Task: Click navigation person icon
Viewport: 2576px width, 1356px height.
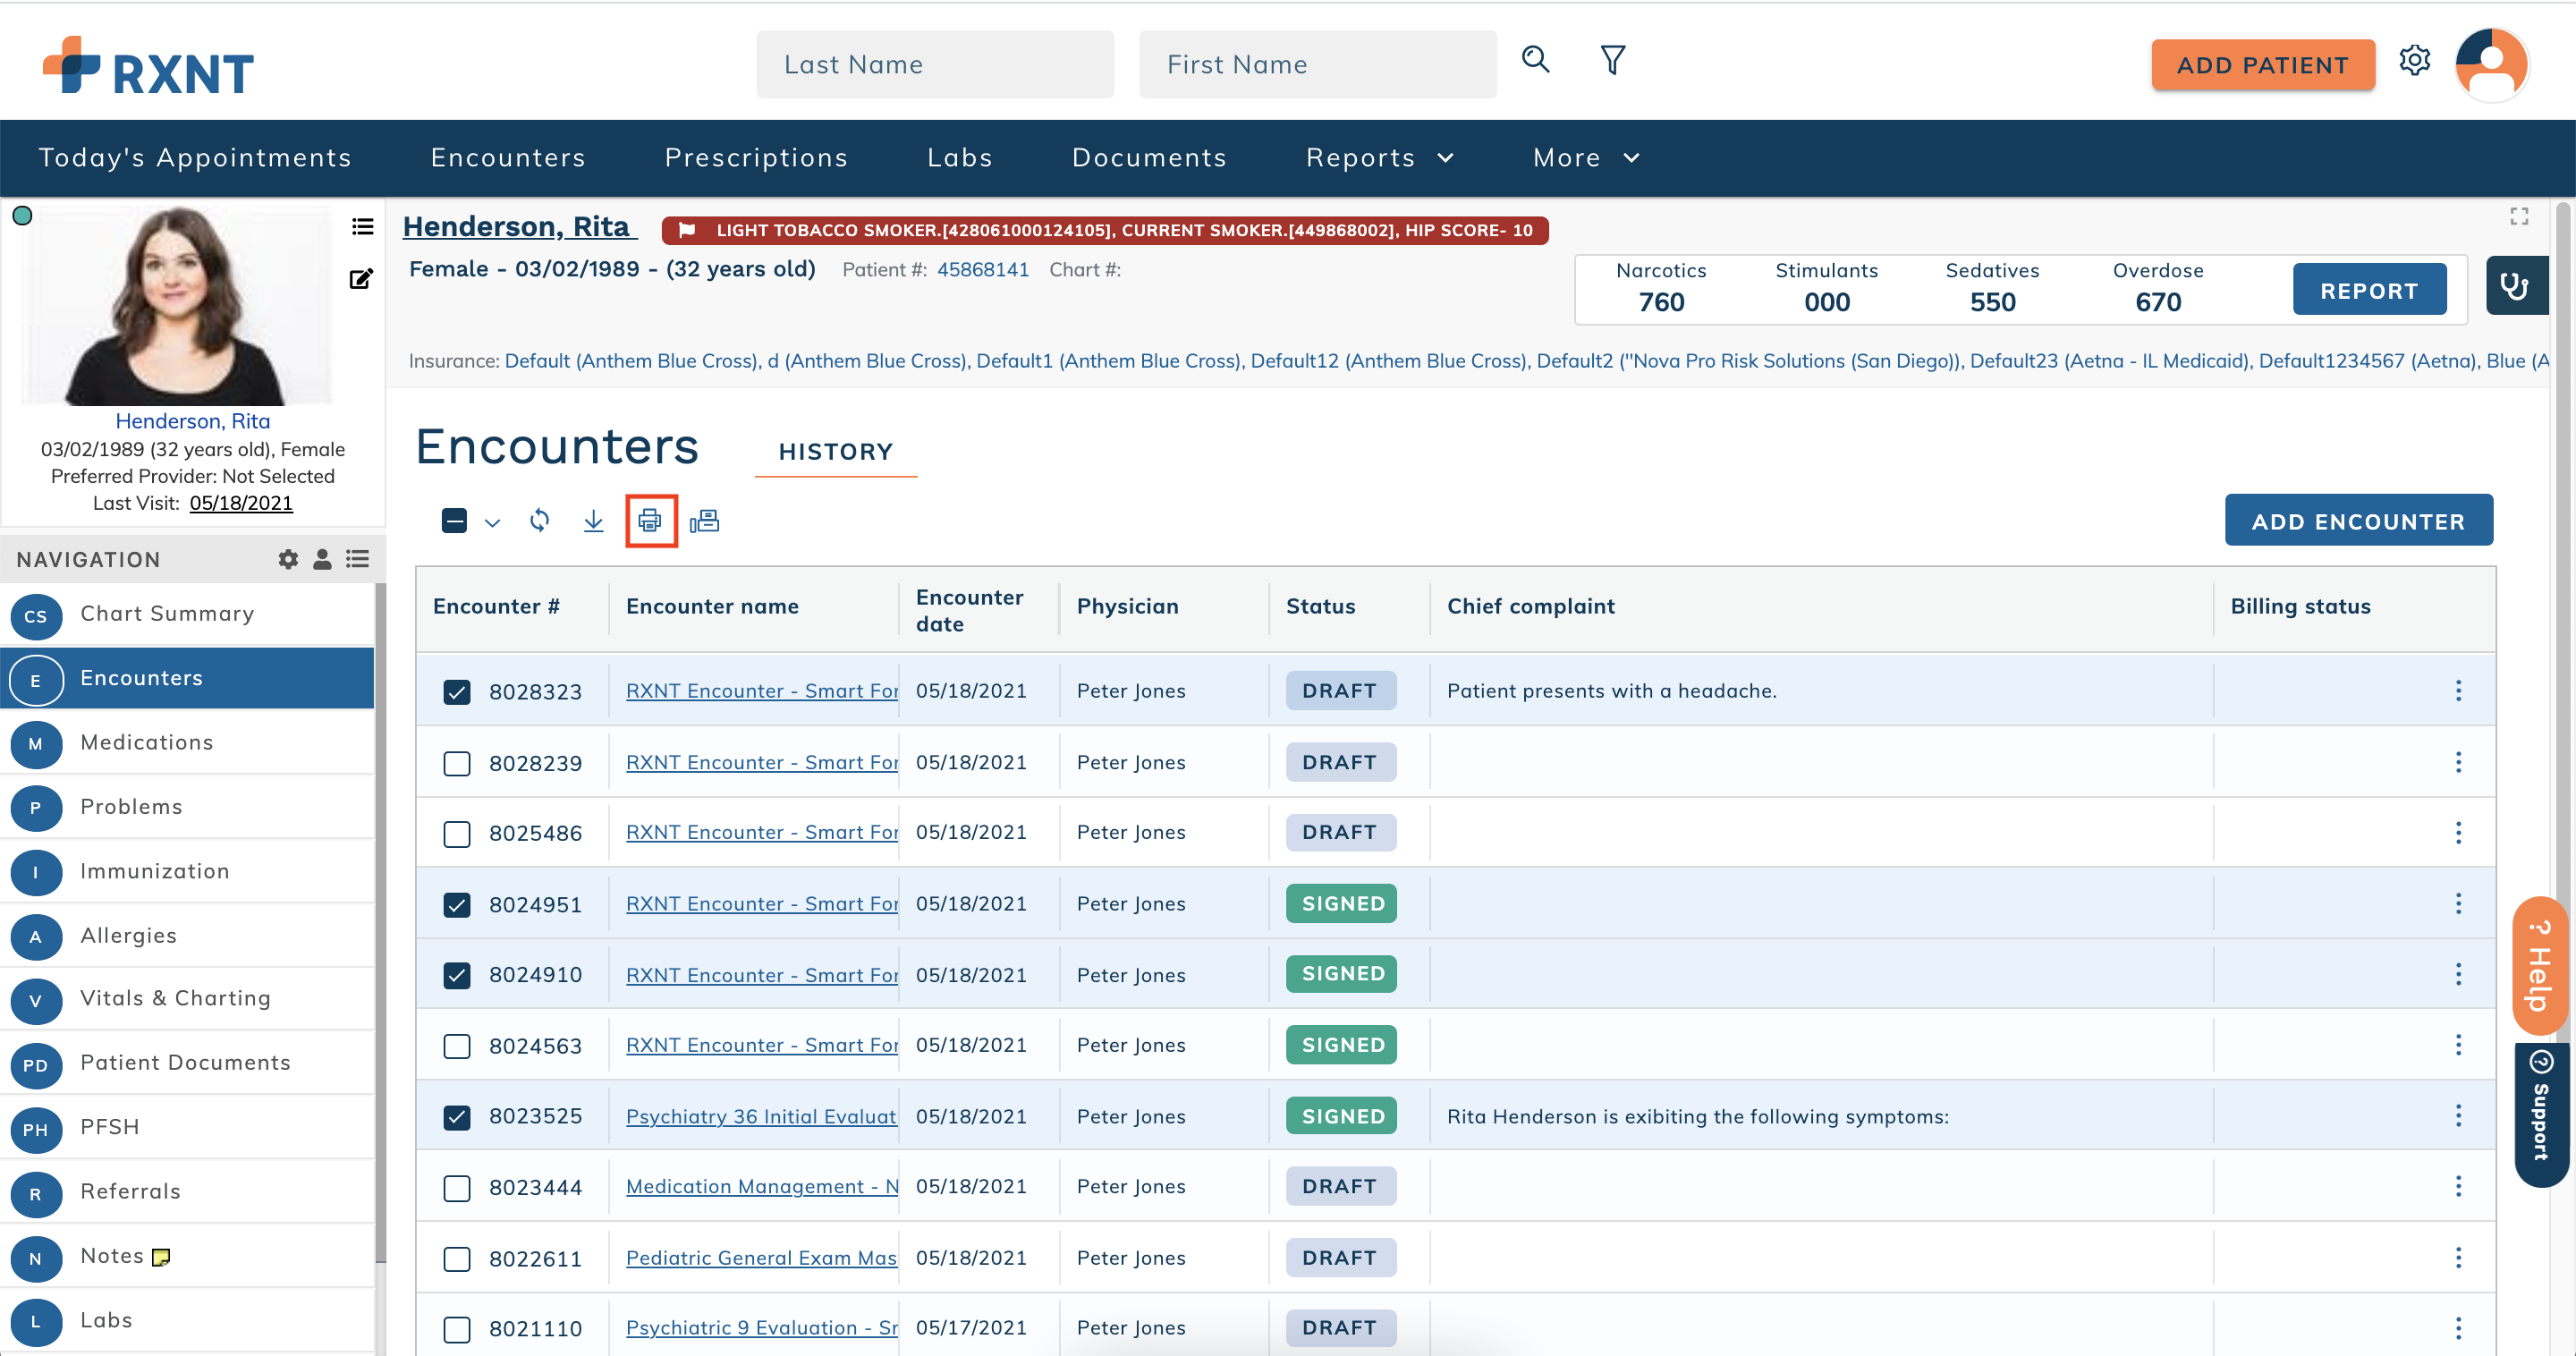Action: (322, 559)
